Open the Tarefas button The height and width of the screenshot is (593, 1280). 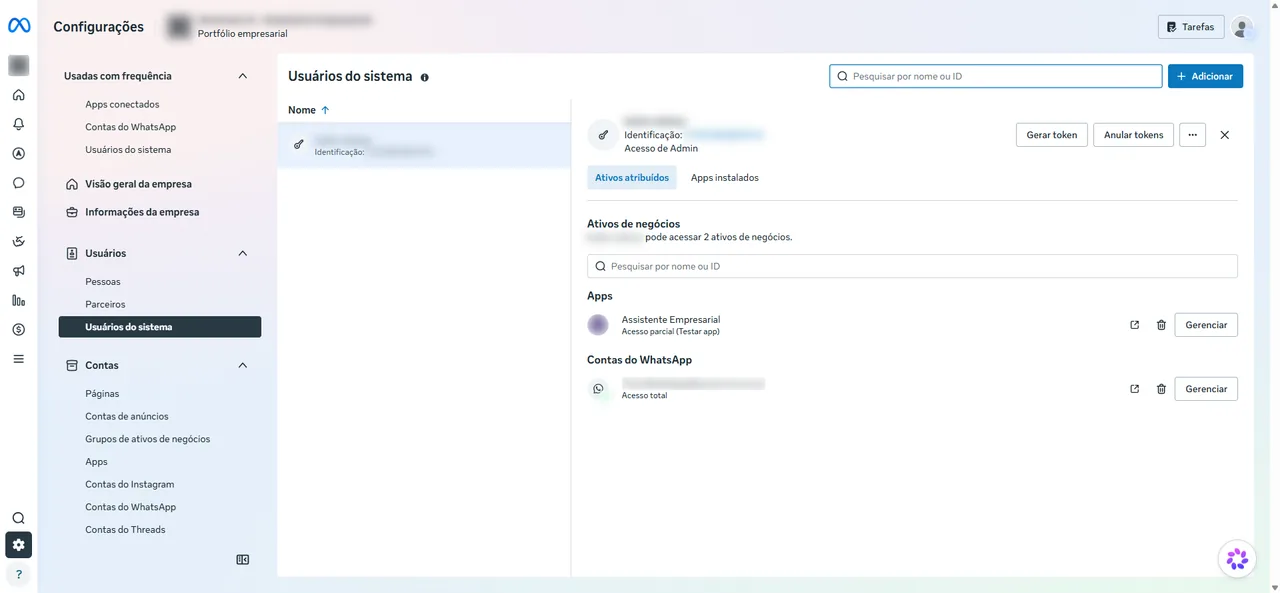click(x=1191, y=27)
